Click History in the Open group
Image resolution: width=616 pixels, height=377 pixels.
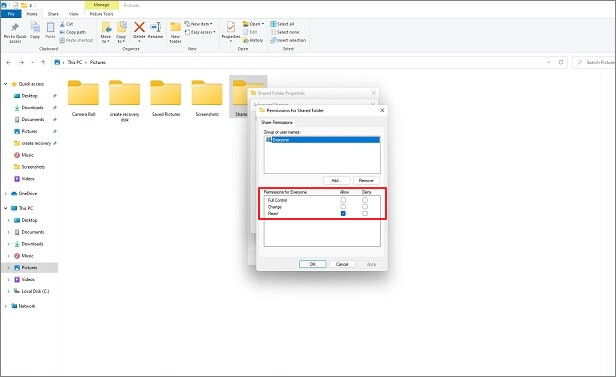(x=253, y=40)
